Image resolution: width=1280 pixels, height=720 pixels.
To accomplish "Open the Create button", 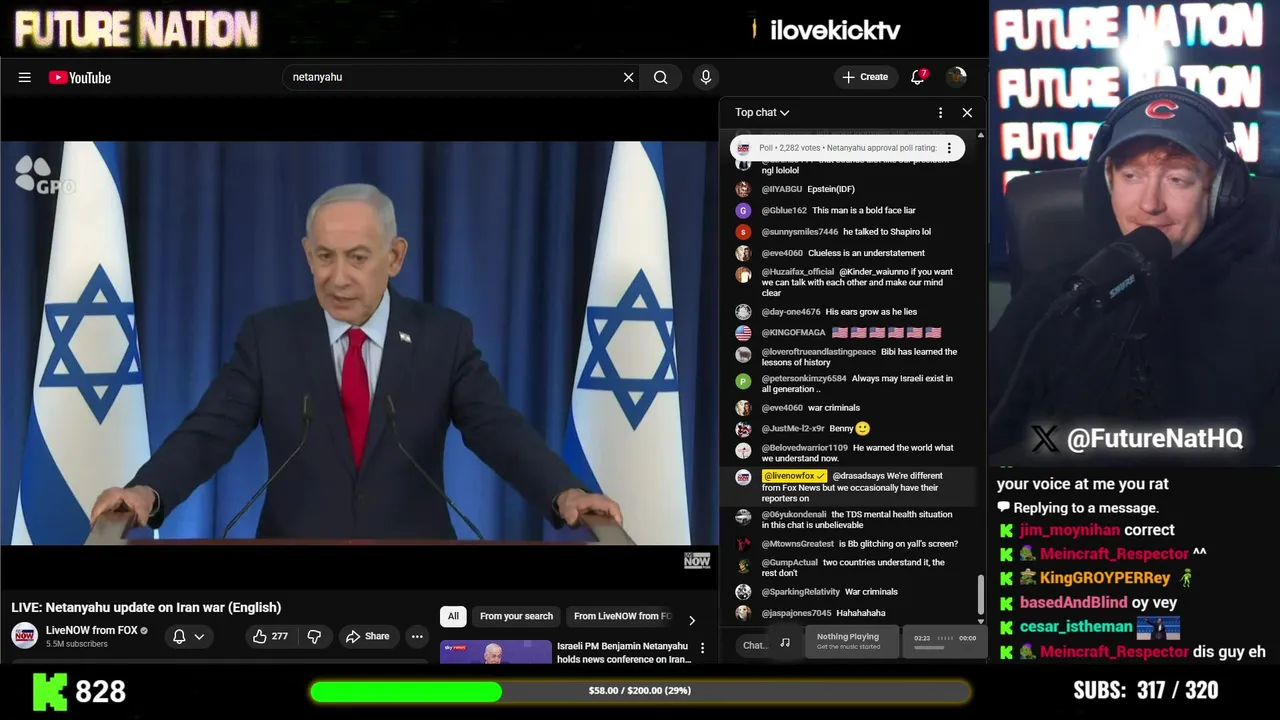I will click(x=865, y=77).
